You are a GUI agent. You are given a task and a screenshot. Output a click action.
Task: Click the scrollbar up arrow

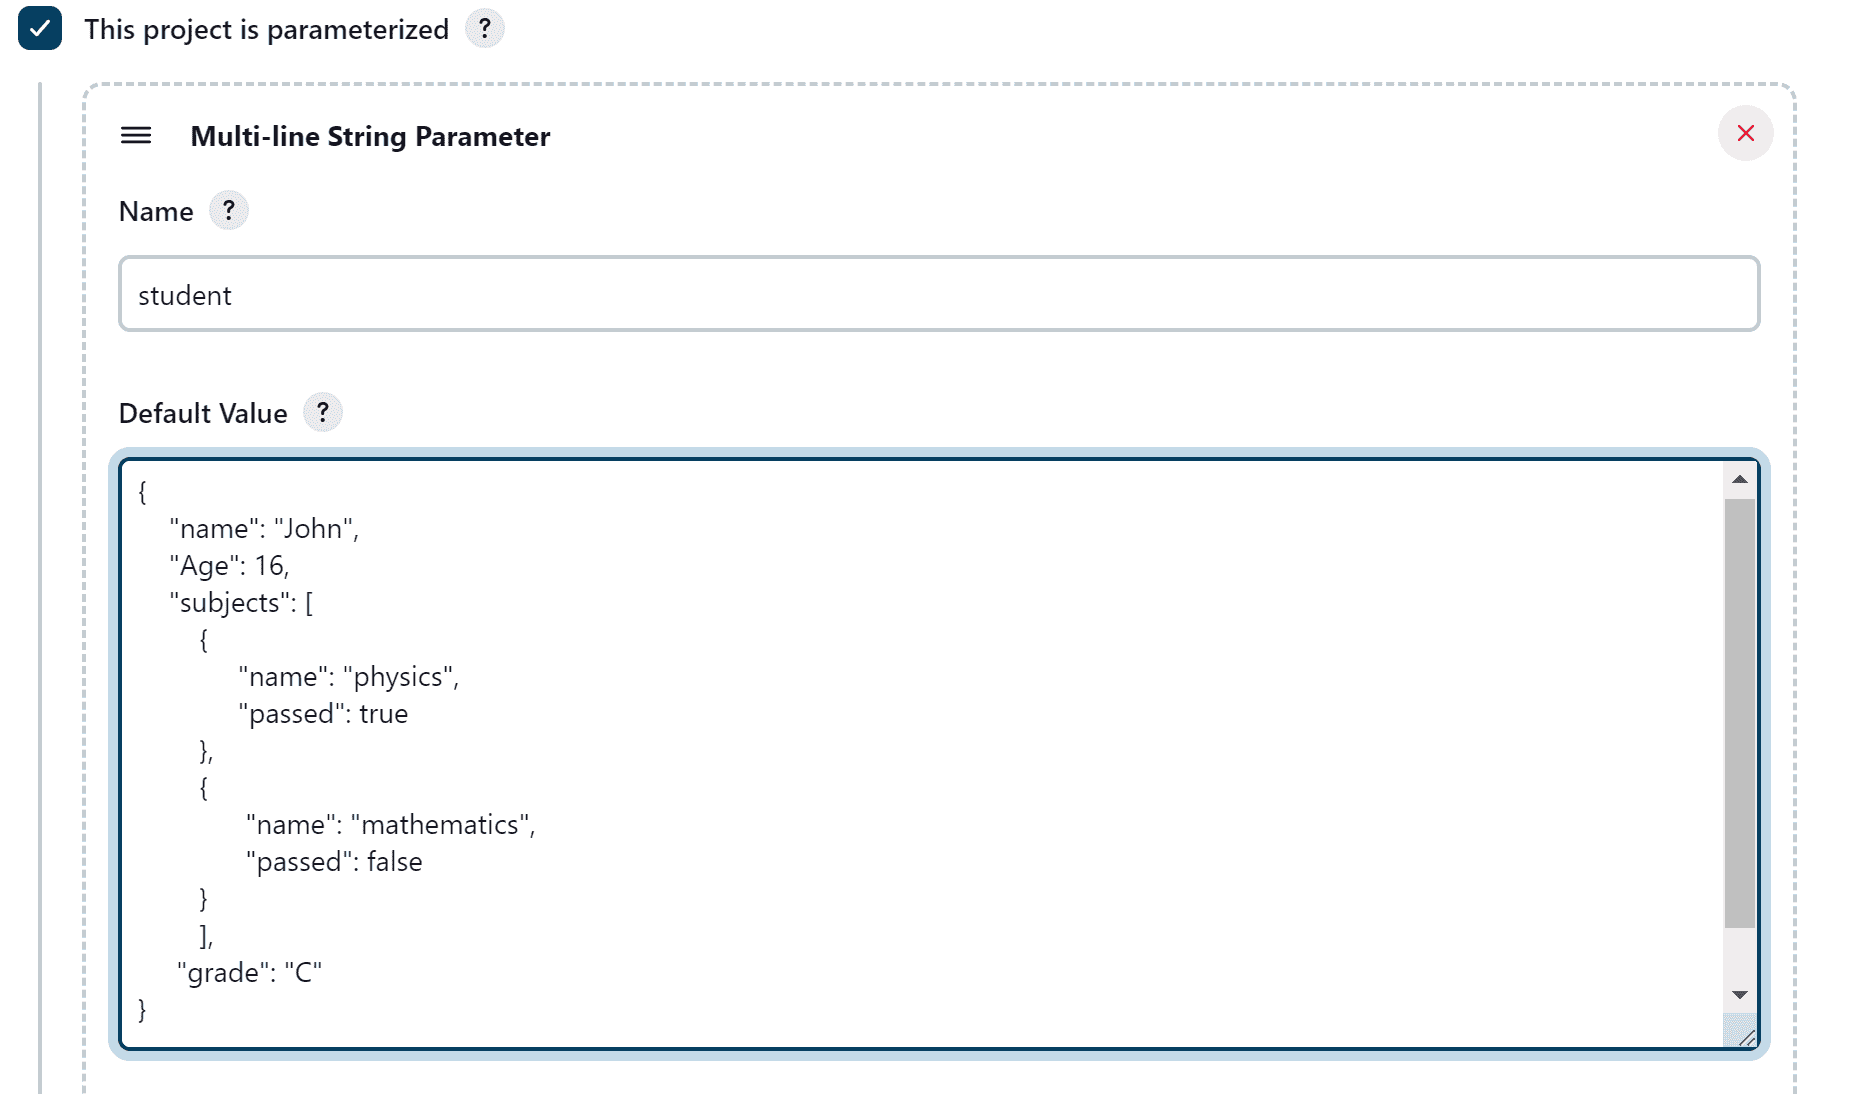1739,478
